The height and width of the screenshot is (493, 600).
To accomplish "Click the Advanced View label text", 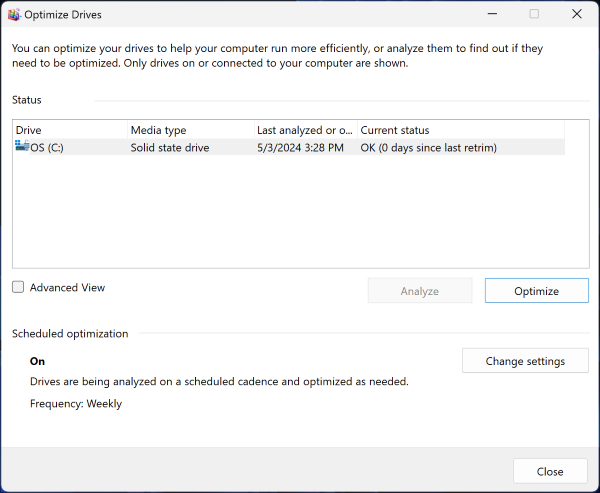I will (67, 288).
